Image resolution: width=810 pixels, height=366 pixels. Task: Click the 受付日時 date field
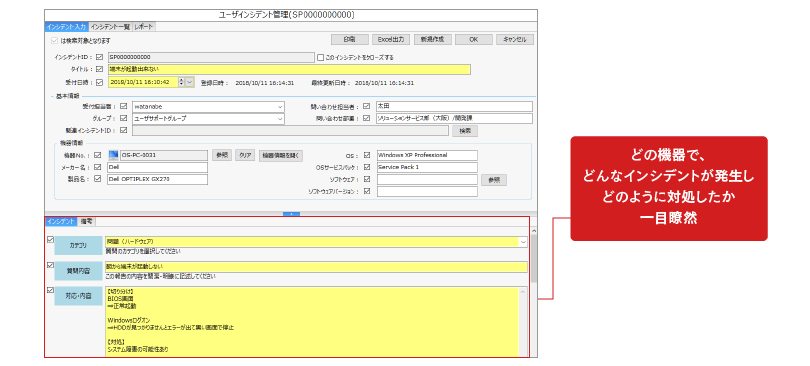[x=143, y=82]
